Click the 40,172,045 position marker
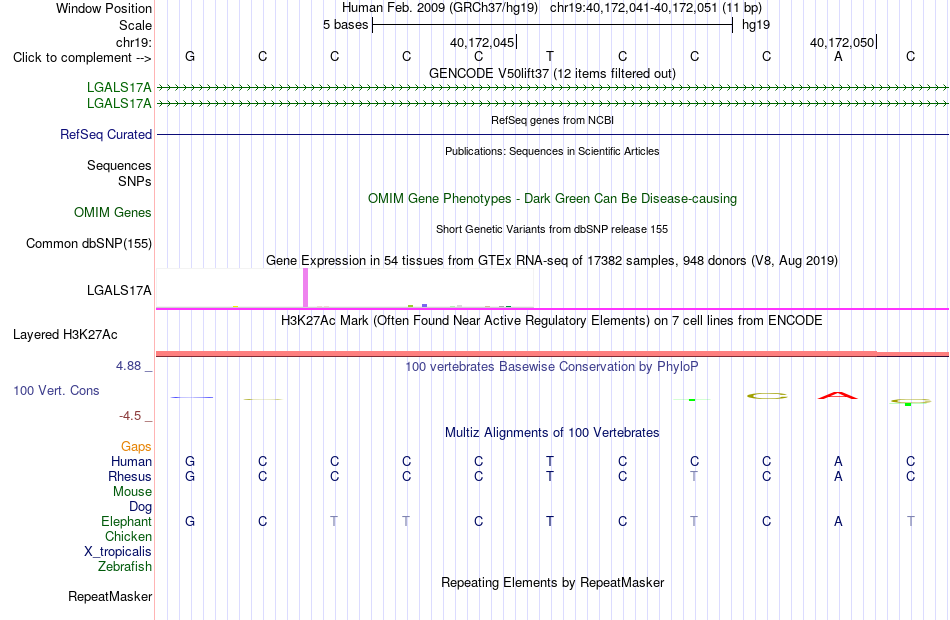950x620 pixels. click(x=483, y=42)
